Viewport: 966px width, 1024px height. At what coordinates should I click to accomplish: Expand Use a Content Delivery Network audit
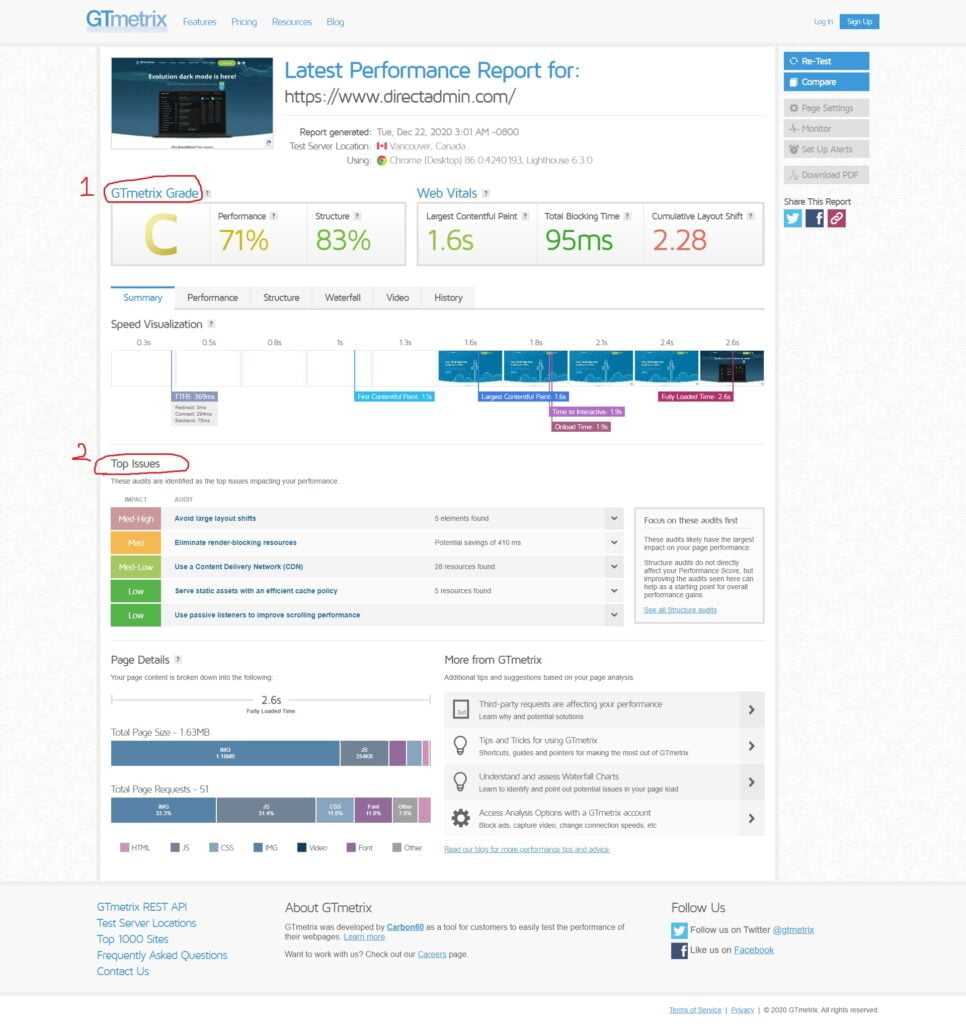coord(614,567)
